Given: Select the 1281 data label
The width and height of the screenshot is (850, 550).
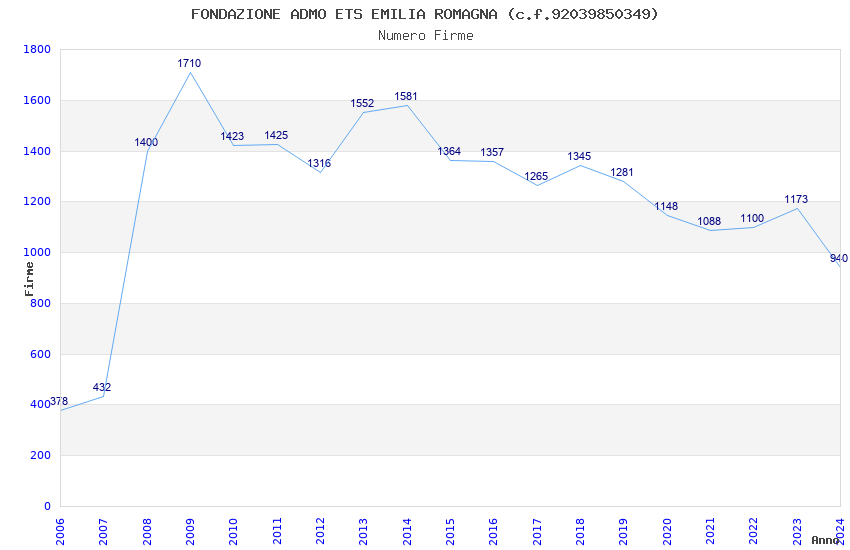Looking at the screenshot, I should click(622, 172).
